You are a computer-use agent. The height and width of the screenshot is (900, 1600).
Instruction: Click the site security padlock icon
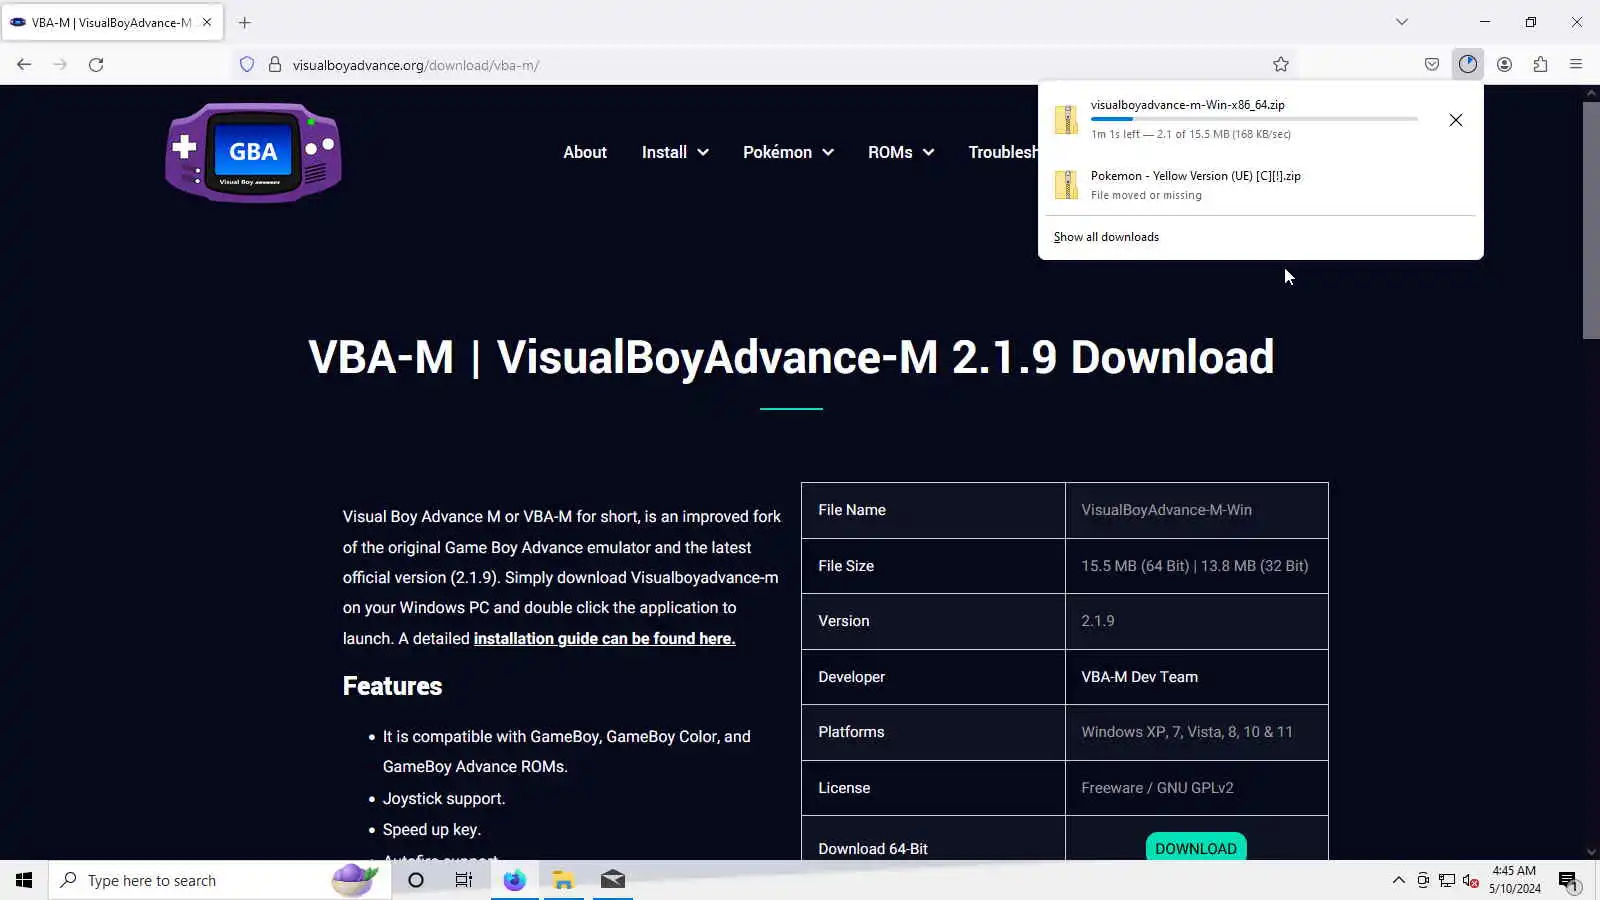point(275,65)
